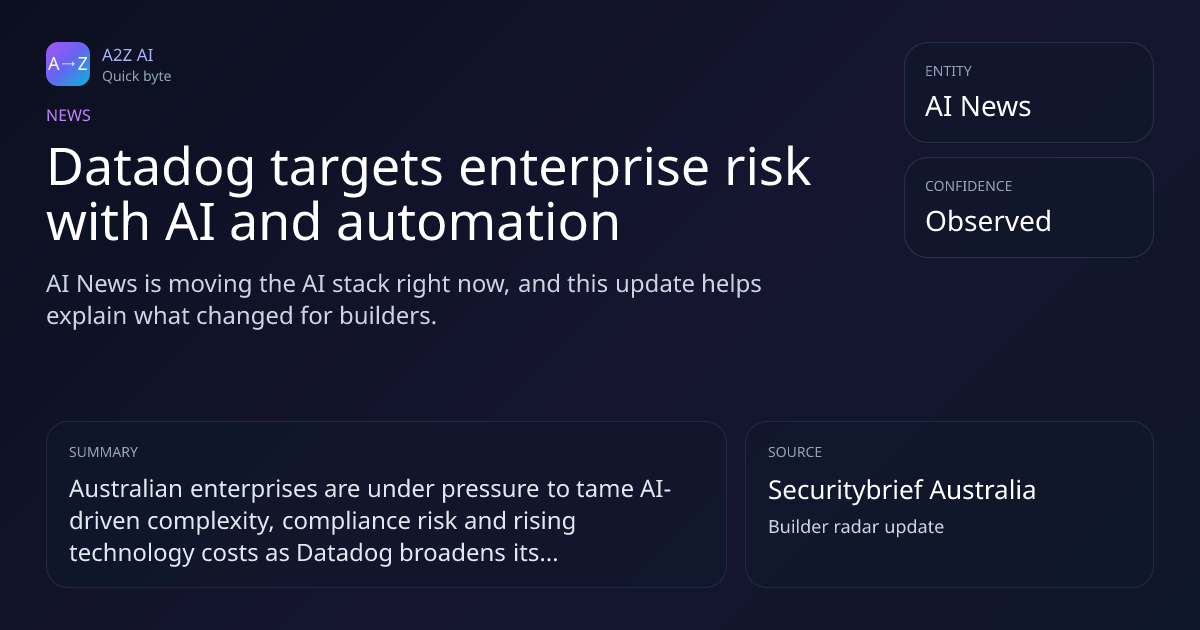Select the SUMMARY heading label
1200x630 pixels.
point(103,452)
